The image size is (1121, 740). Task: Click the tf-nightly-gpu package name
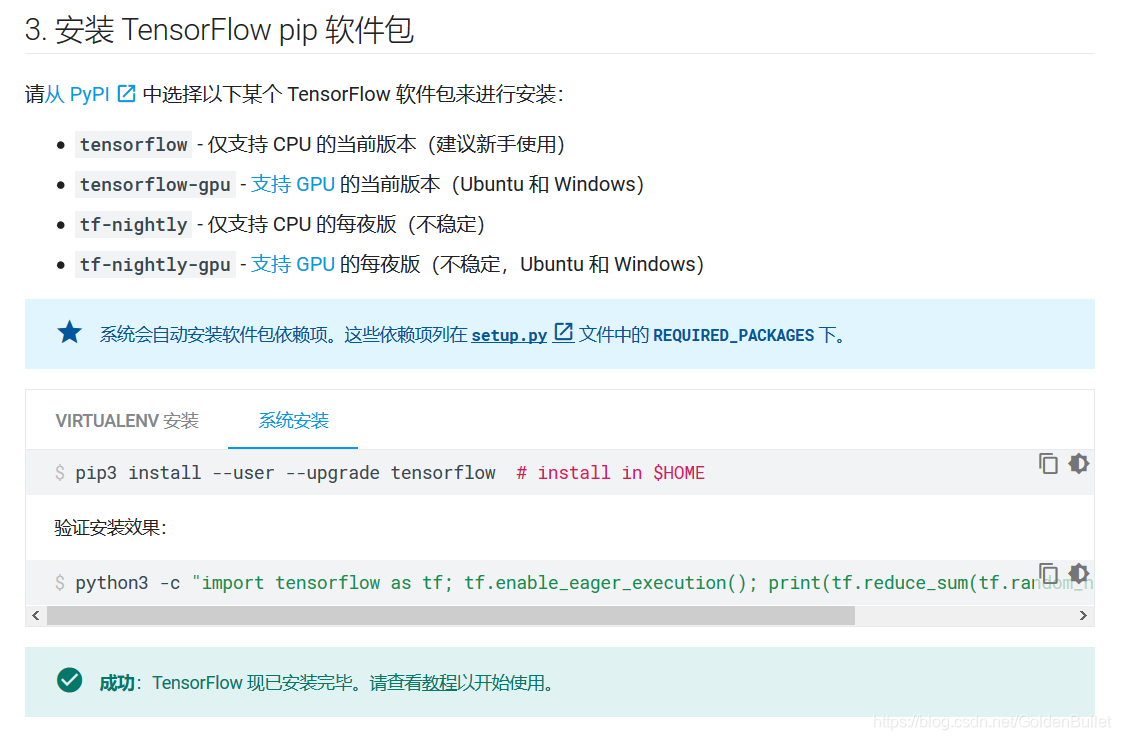(155, 265)
